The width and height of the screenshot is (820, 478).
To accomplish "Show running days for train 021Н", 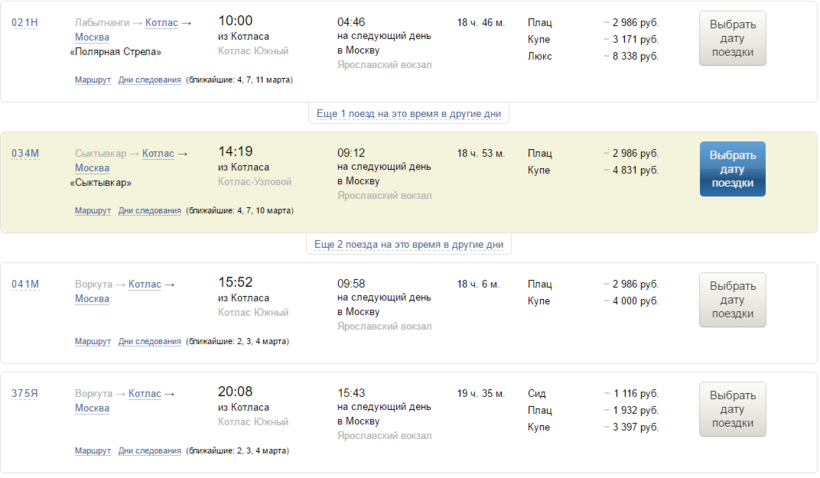I will tap(149, 80).
